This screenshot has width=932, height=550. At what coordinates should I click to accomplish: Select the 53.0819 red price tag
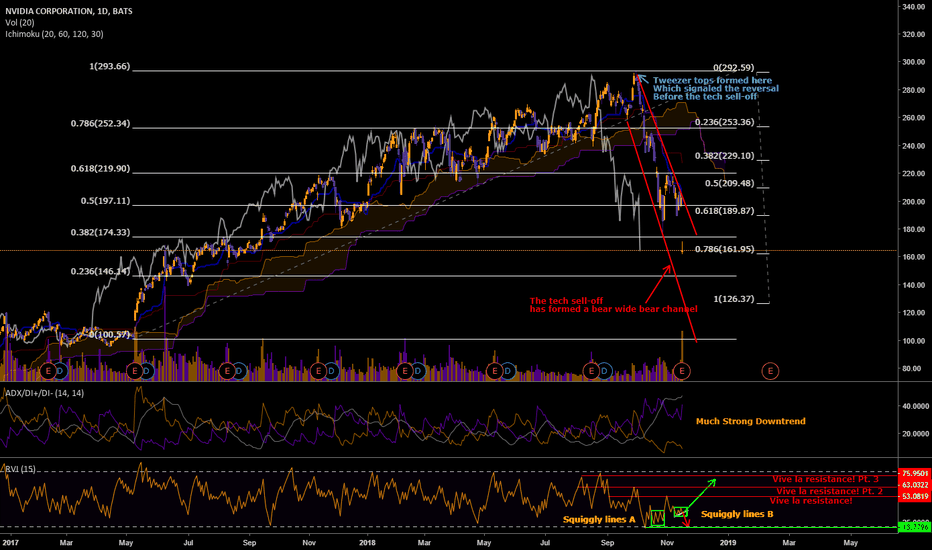pos(915,496)
